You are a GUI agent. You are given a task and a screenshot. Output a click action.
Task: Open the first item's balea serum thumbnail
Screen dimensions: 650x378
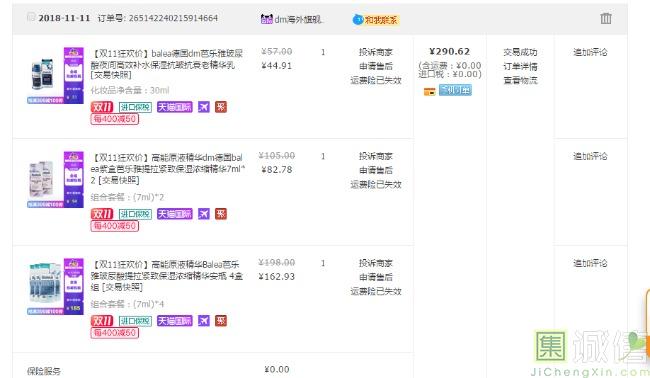click(x=56, y=75)
